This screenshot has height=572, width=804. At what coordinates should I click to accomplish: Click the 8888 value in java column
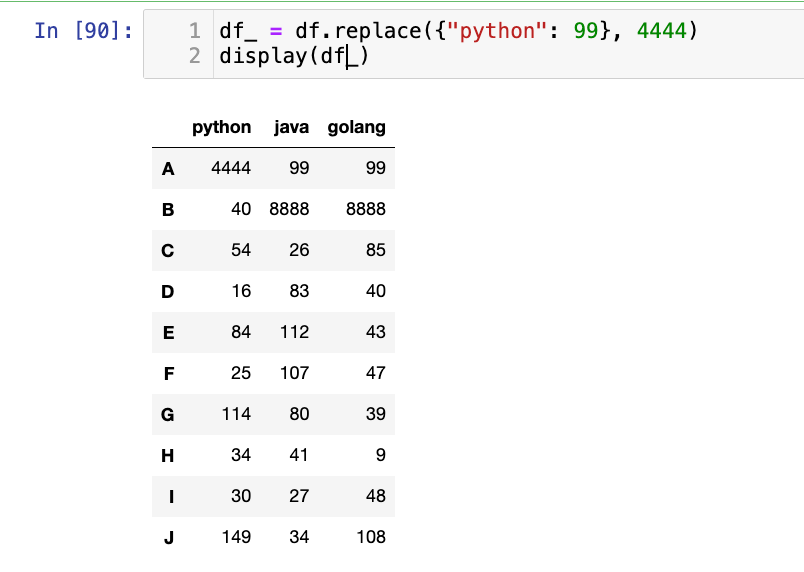(289, 210)
